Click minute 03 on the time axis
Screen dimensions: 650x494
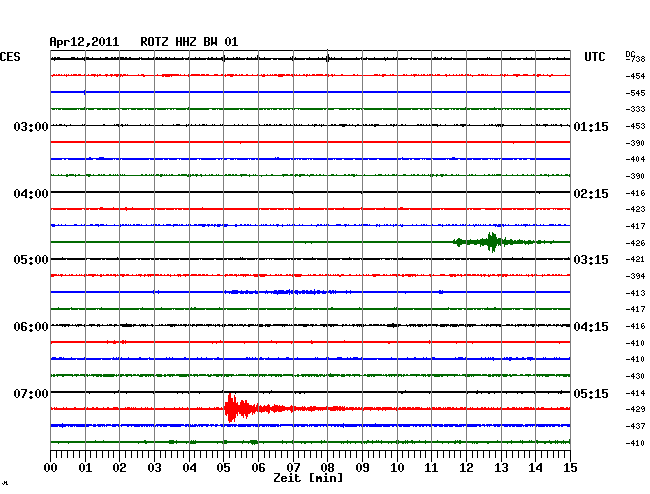click(154, 467)
